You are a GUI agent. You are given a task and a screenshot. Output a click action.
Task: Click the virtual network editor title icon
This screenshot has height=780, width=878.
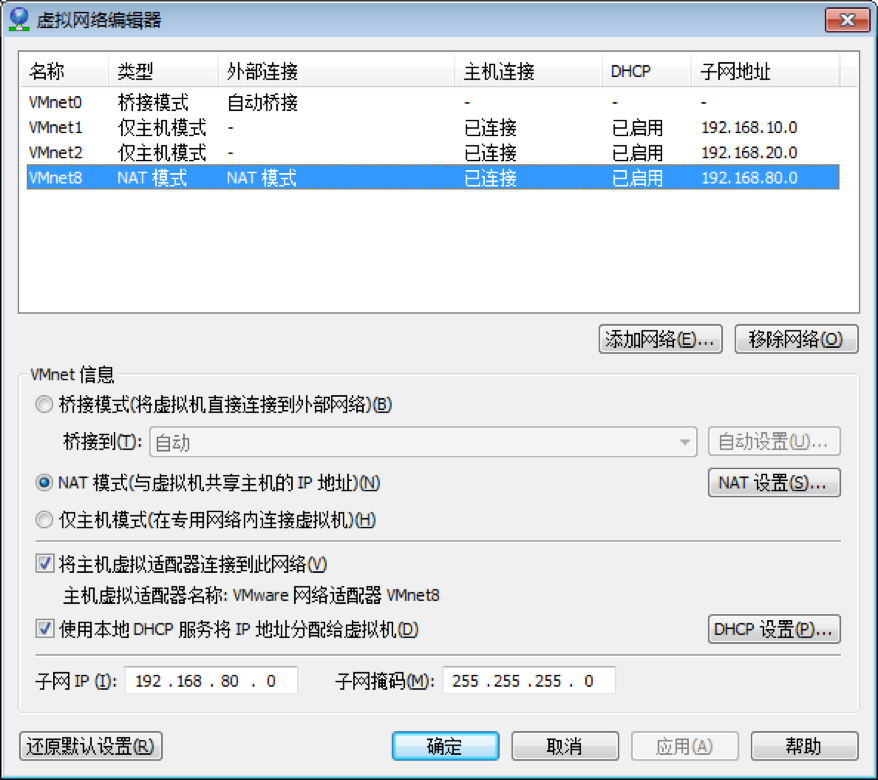pyautogui.click(x=19, y=19)
